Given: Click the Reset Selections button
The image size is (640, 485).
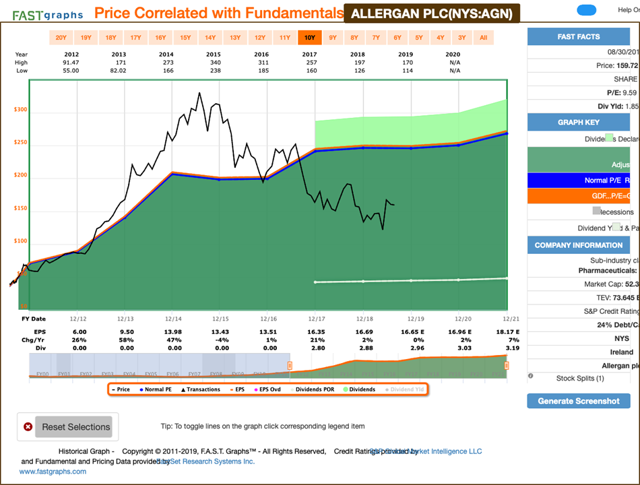Looking at the screenshot, I should (73, 427).
